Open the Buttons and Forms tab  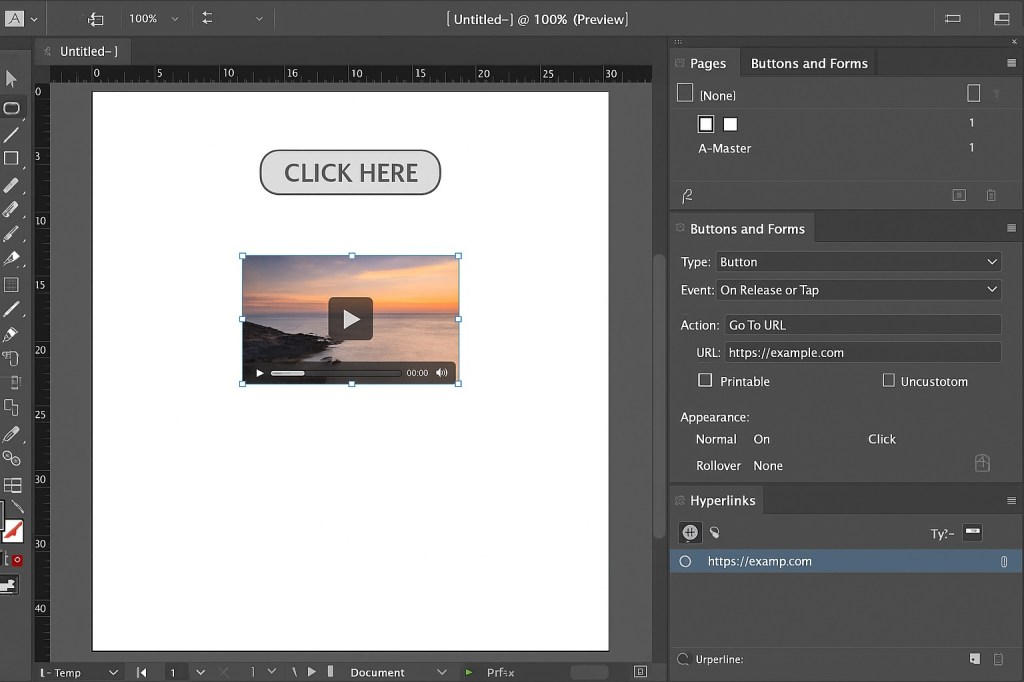(x=808, y=63)
